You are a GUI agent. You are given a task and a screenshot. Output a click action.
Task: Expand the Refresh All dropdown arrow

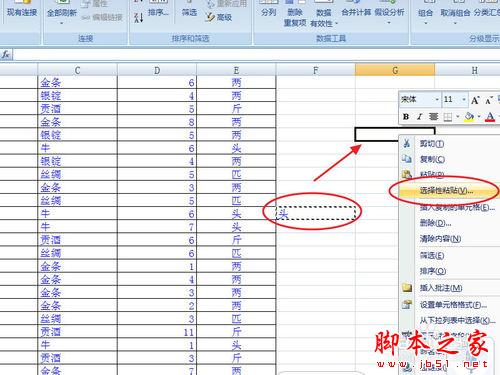pos(62,23)
